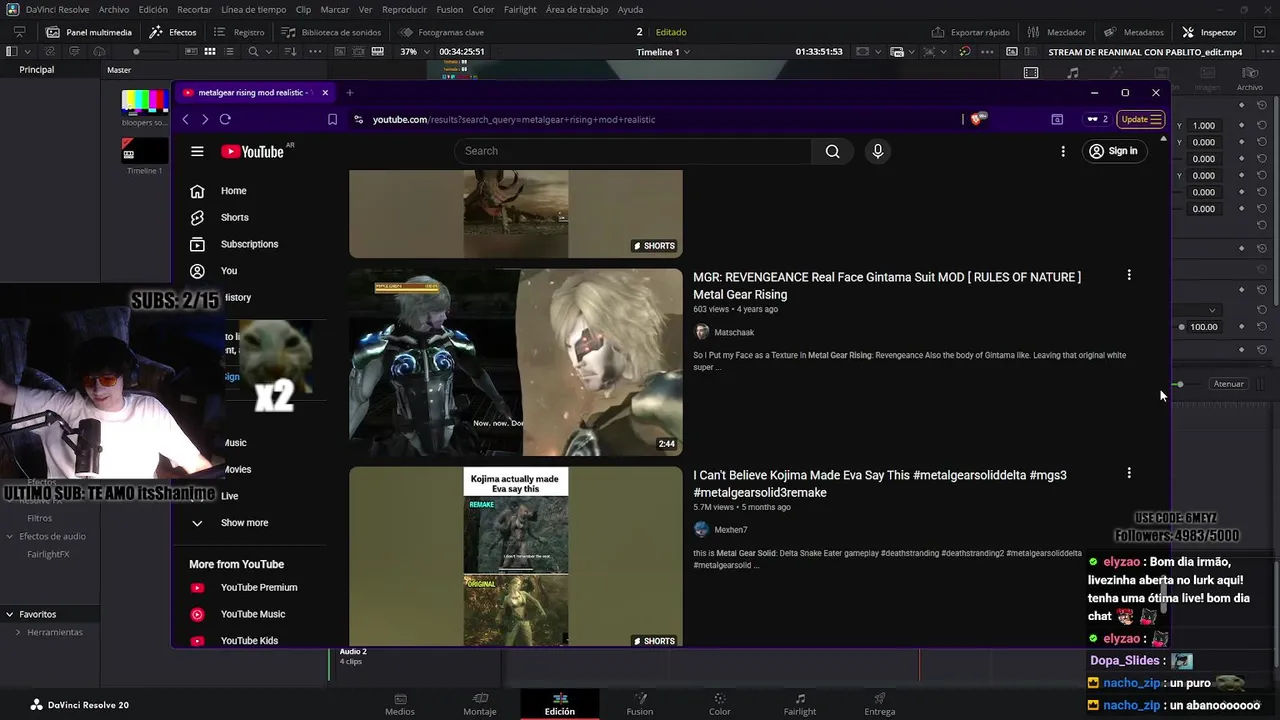The width and height of the screenshot is (1280, 720).
Task: Click the browser Update menu button
Action: click(1141, 119)
